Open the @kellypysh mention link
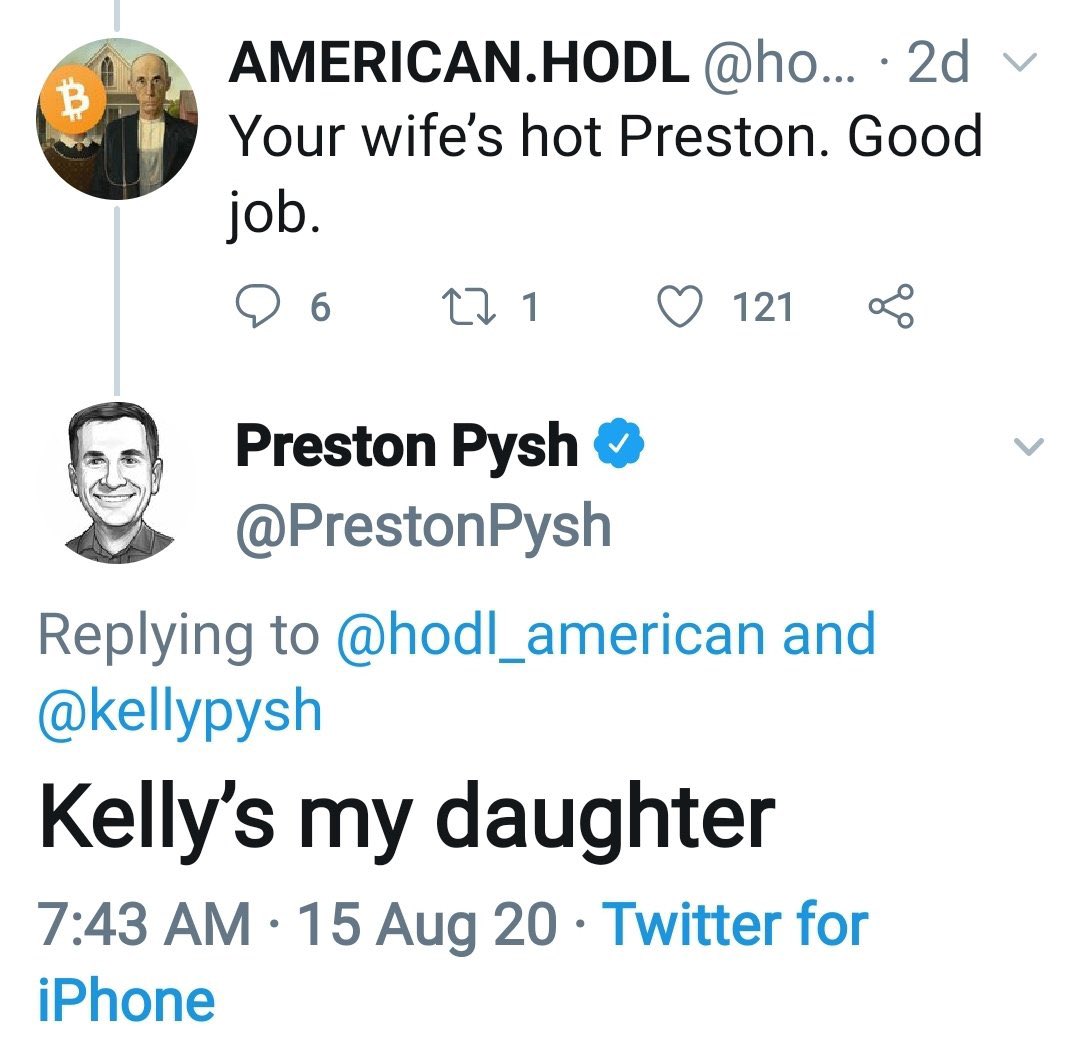The height and width of the screenshot is (1056, 1080). click(180, 711)
